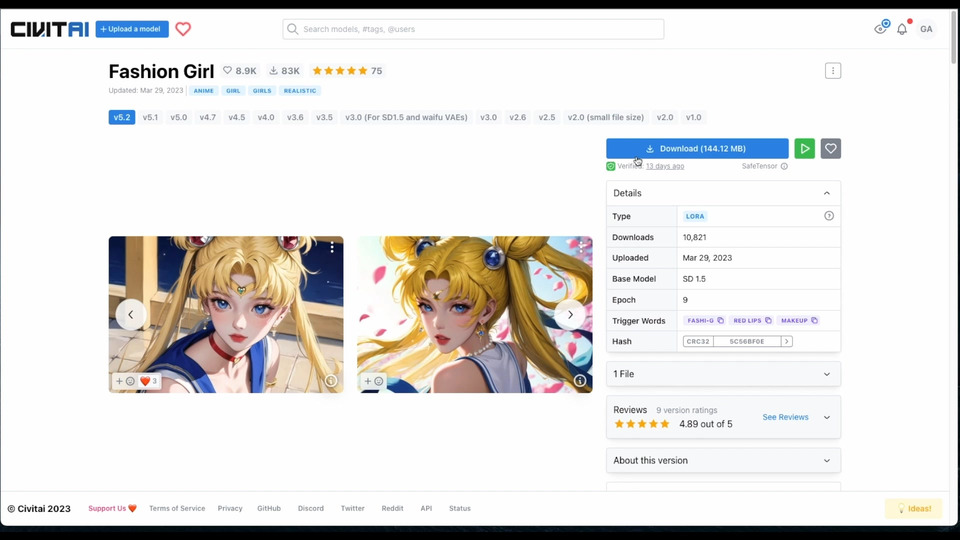Copy the RED LIPS trigger word
This screenshot has height=540, width=960.
(x=768, y=320)
